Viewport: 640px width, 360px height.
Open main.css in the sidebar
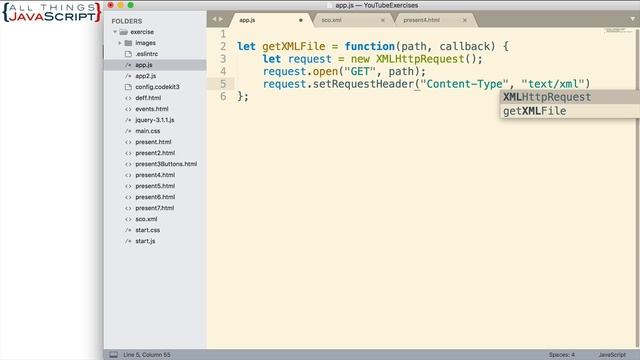(148, 131)
